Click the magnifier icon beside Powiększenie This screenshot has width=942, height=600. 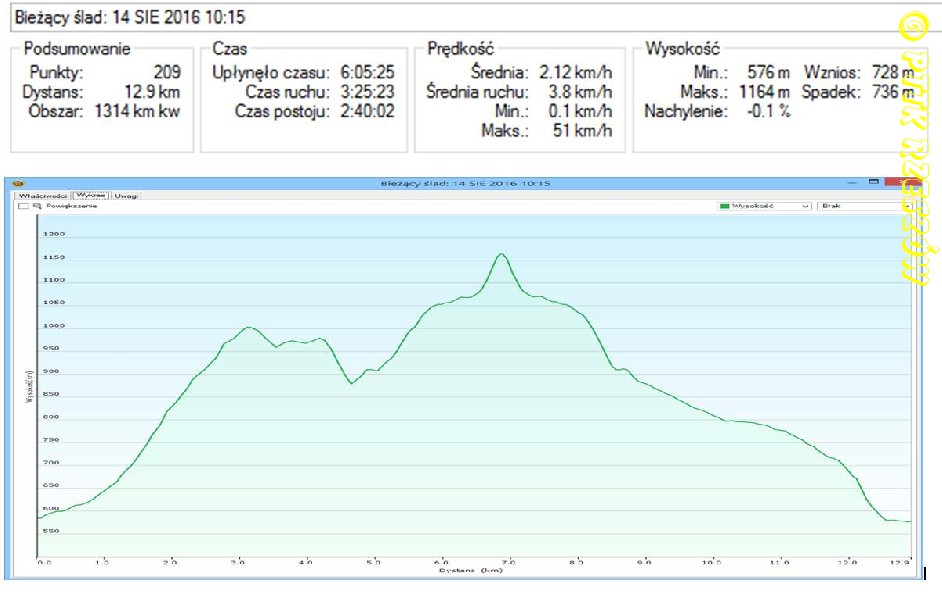click(37, 206)
